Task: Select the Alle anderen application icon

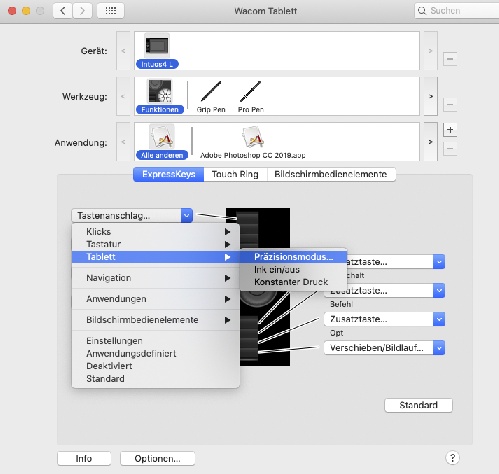Action: tap(162, 137)
